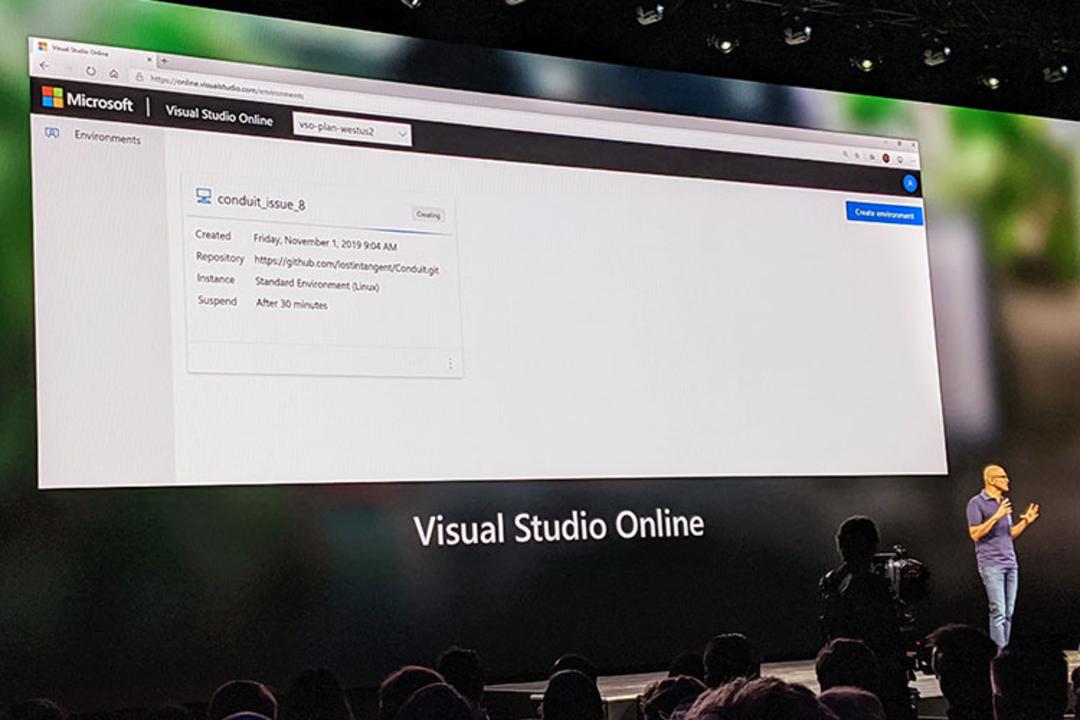Expand the plan selector chevron arrow
The image size is (1080, 720).
[x=402, y=134]
